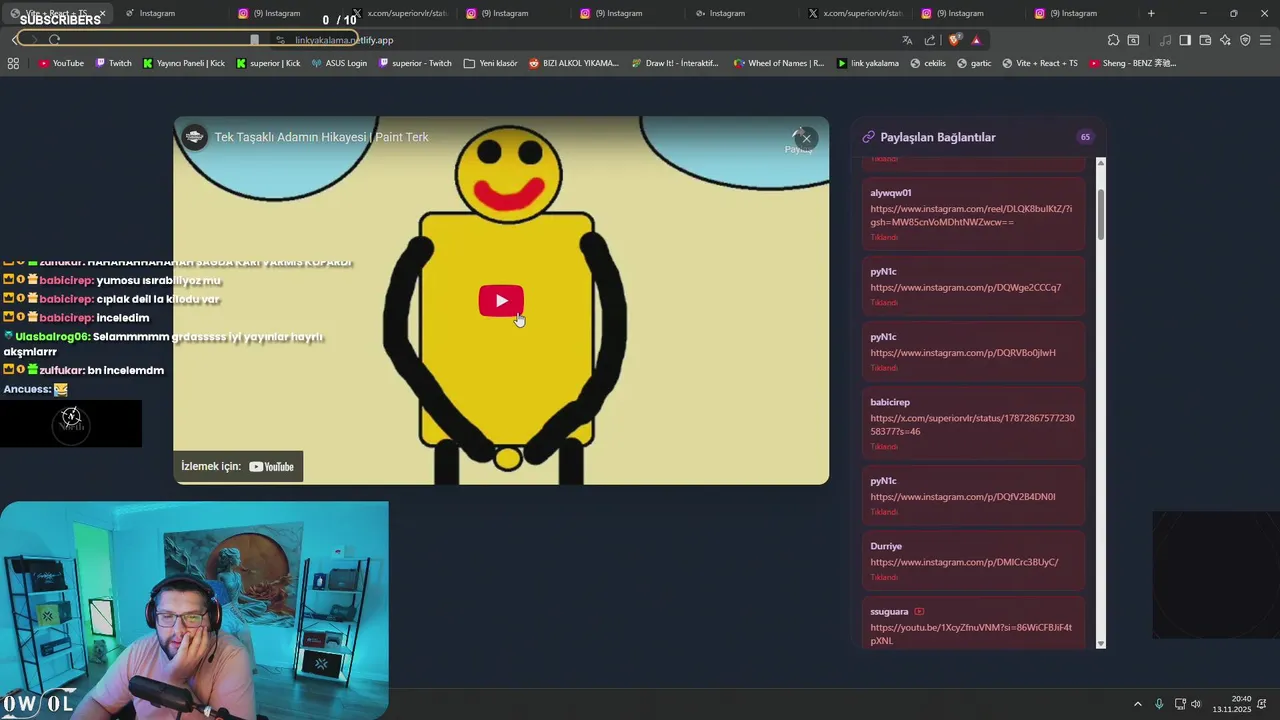
Task: Open babicirep's x.com superiorvlr status link
Action: point(972,425)
